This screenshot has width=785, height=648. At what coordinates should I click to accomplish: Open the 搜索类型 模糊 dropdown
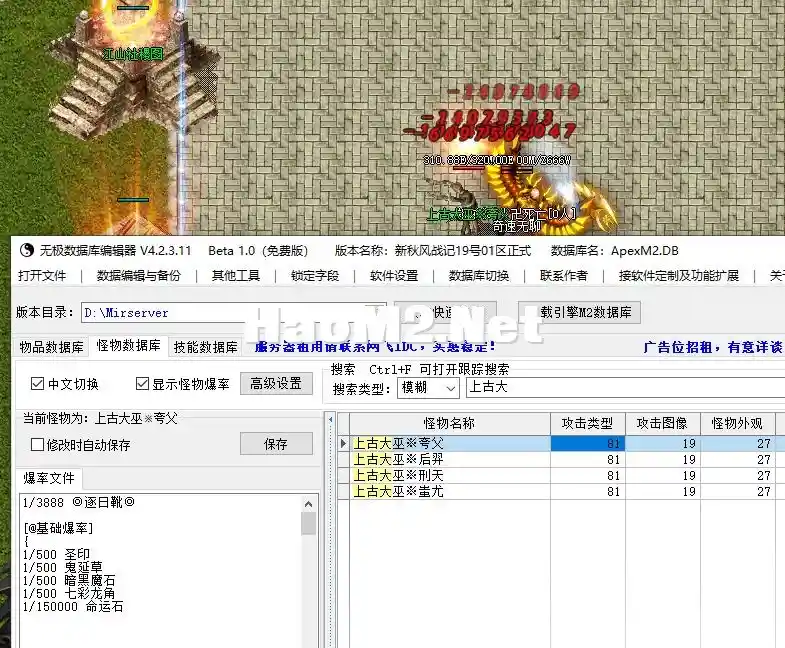[429, 388]
